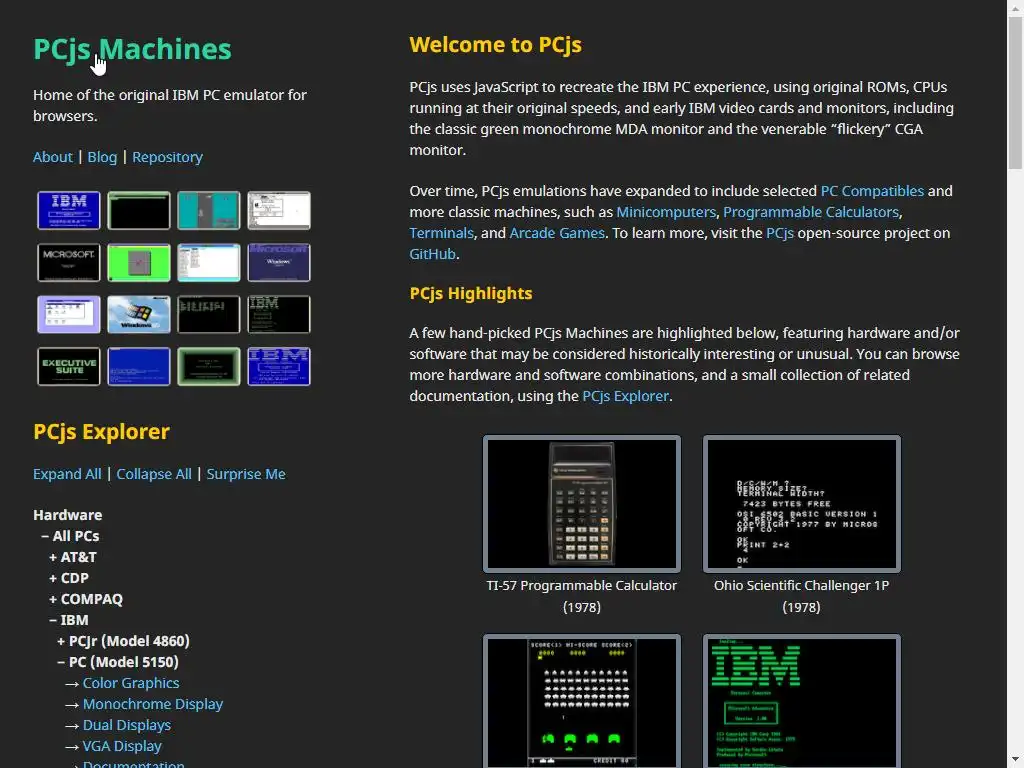The image size is (1024, 768).
Task: Collapse the All PCs tree node
Action: click(x=71, y=536)
